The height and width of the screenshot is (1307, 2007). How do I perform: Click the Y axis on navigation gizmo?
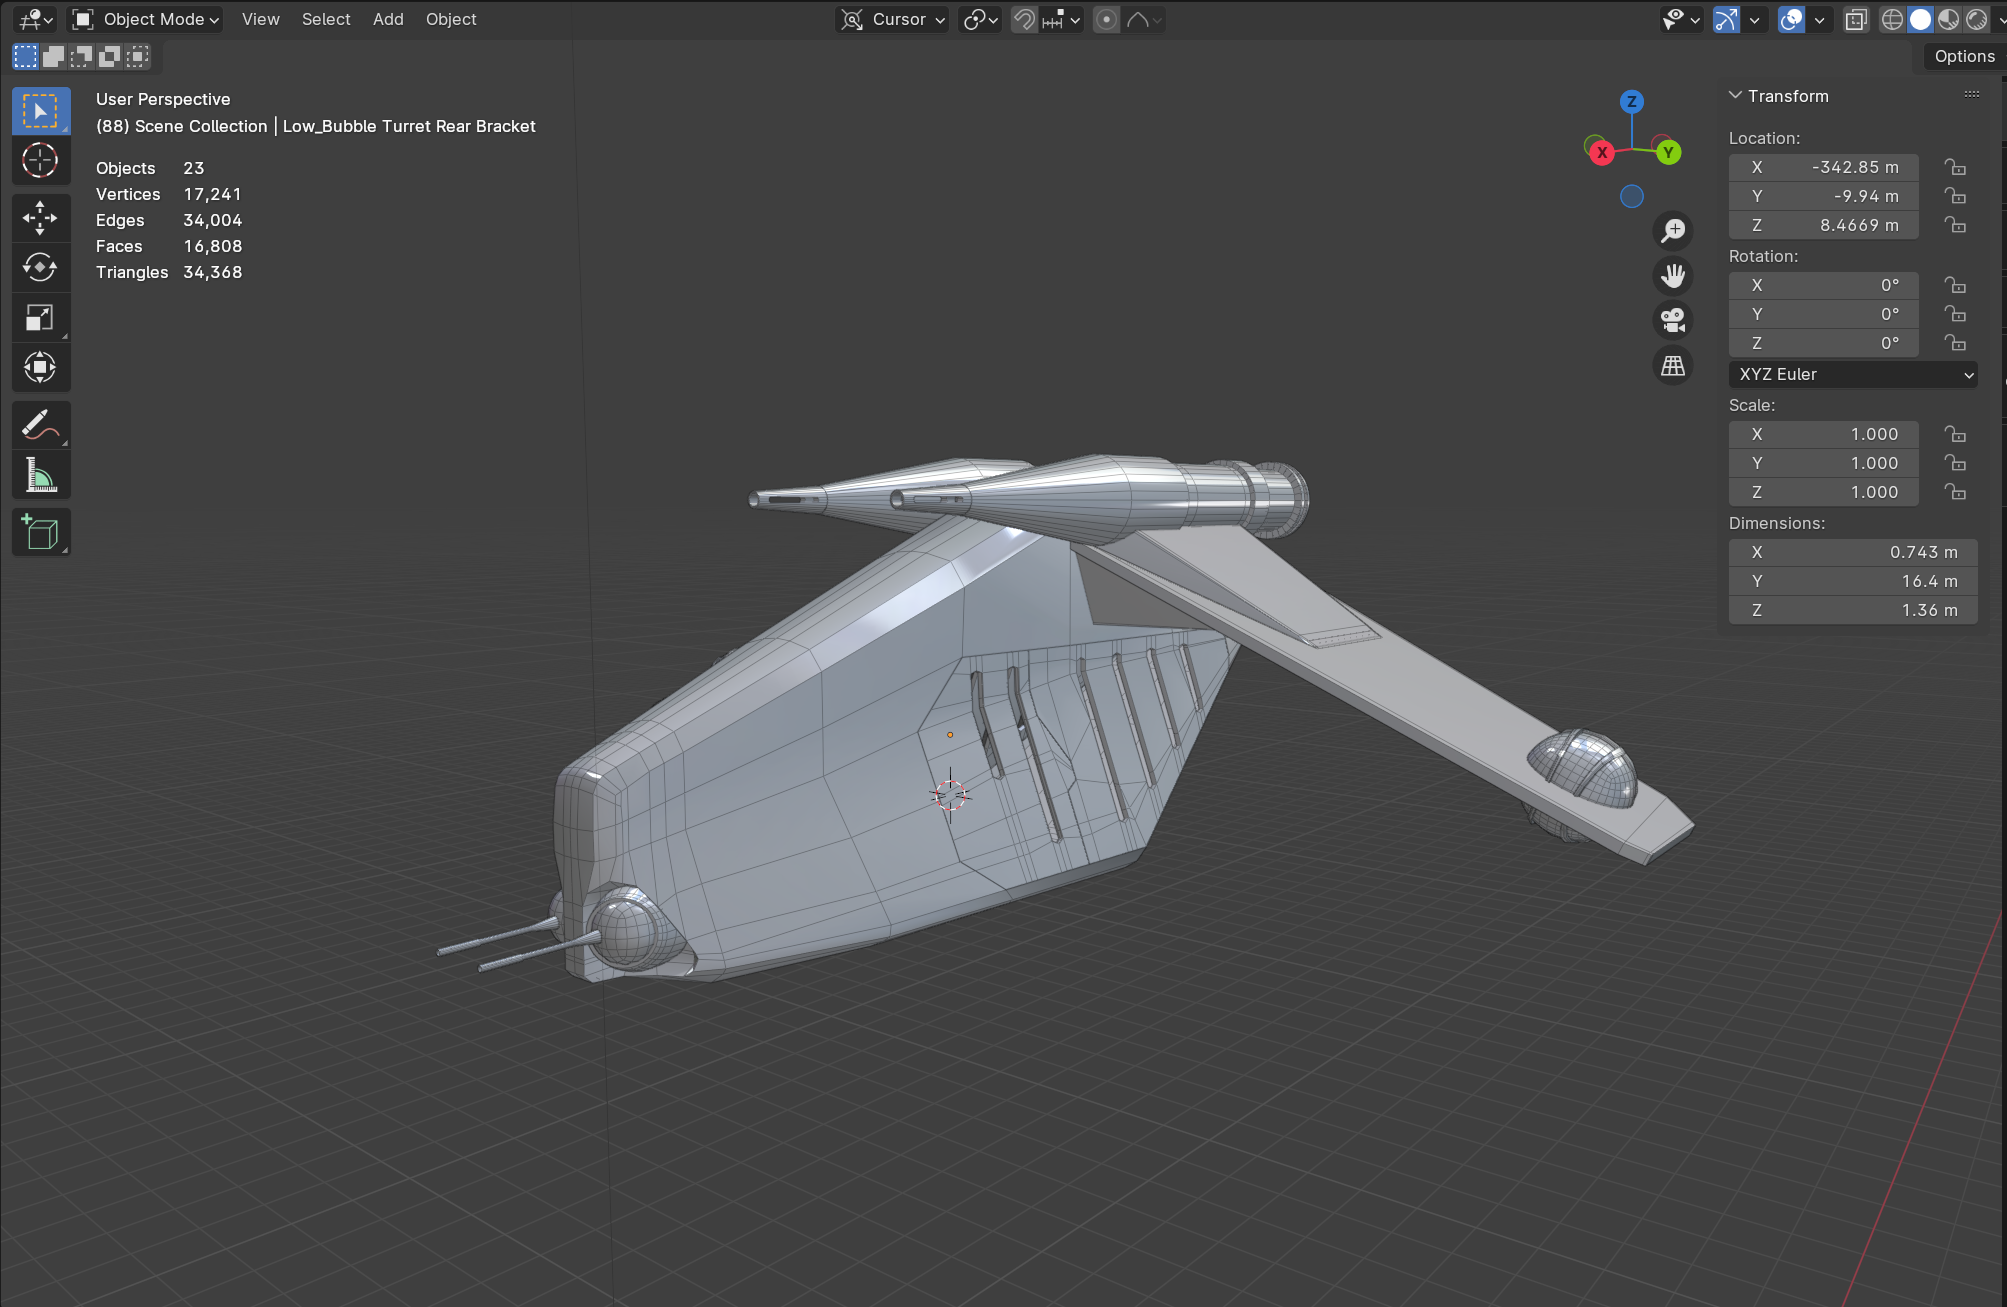point(1668,153)
